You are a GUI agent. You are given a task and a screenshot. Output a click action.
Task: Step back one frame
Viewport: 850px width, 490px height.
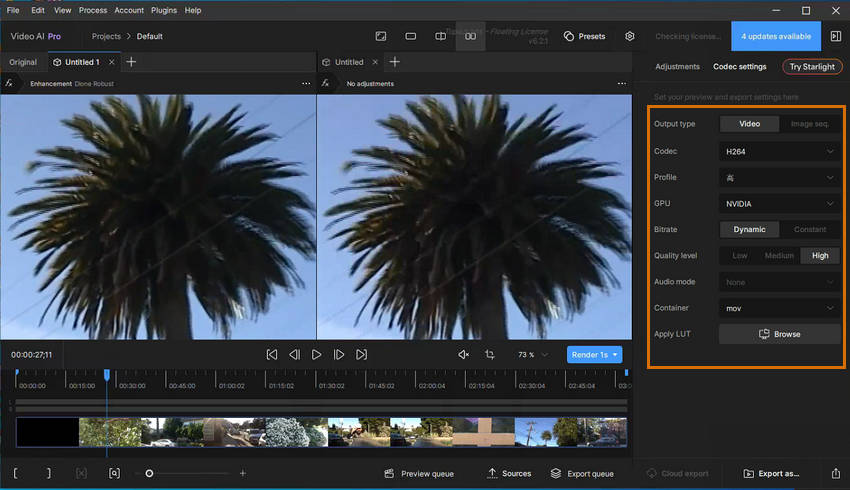[x=294, y=354]
